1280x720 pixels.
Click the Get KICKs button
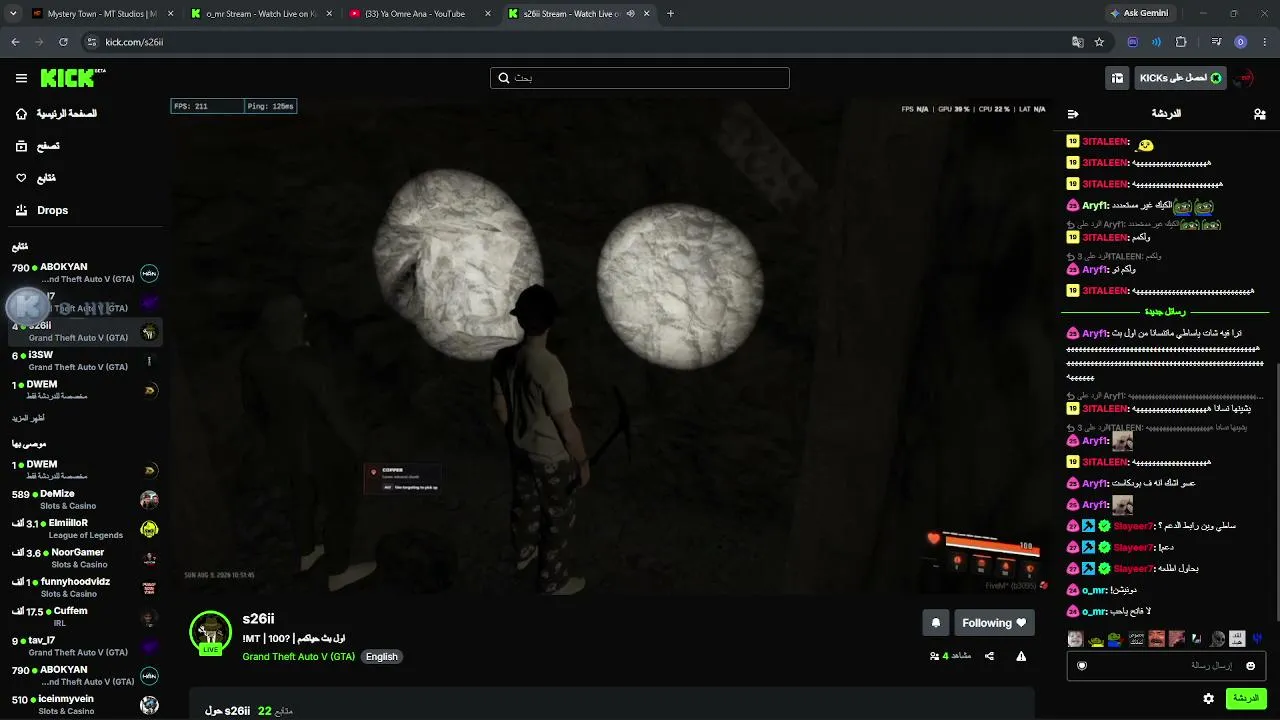(x=1180, y=78)
